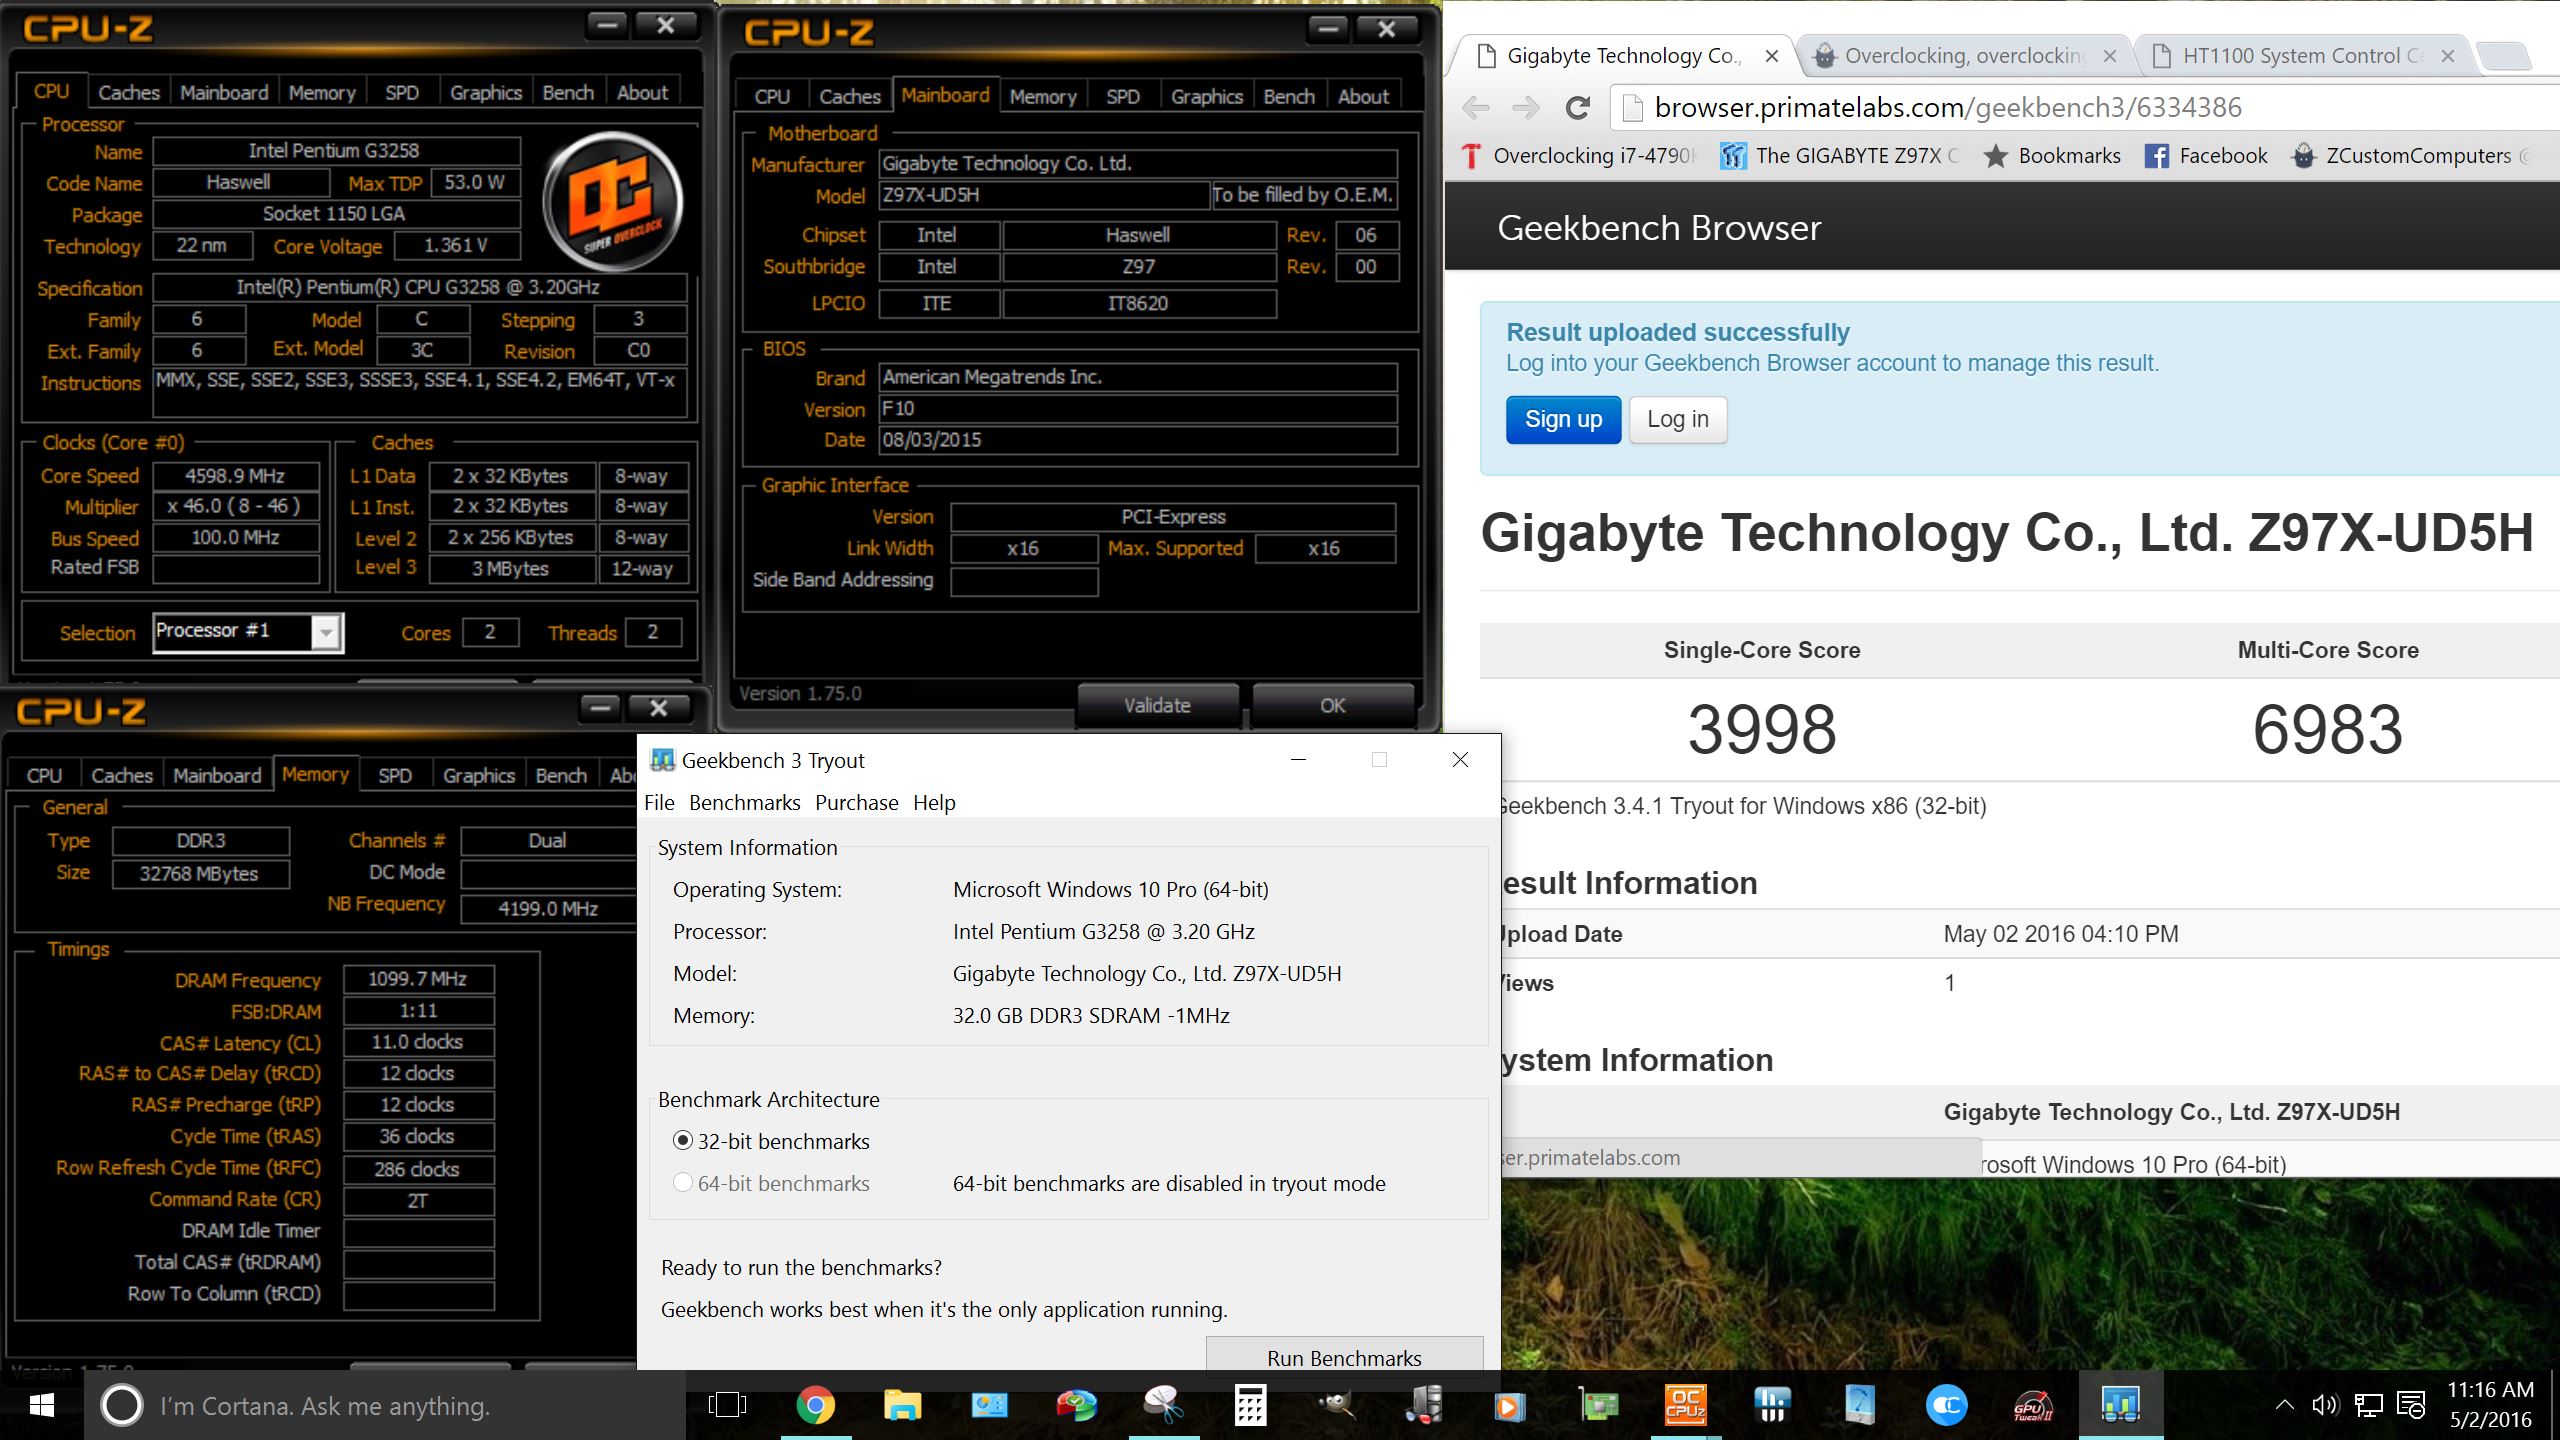The image size is (2560, 1440).
Task: Open File Explorer from the taskbar
Action: 902,1406
